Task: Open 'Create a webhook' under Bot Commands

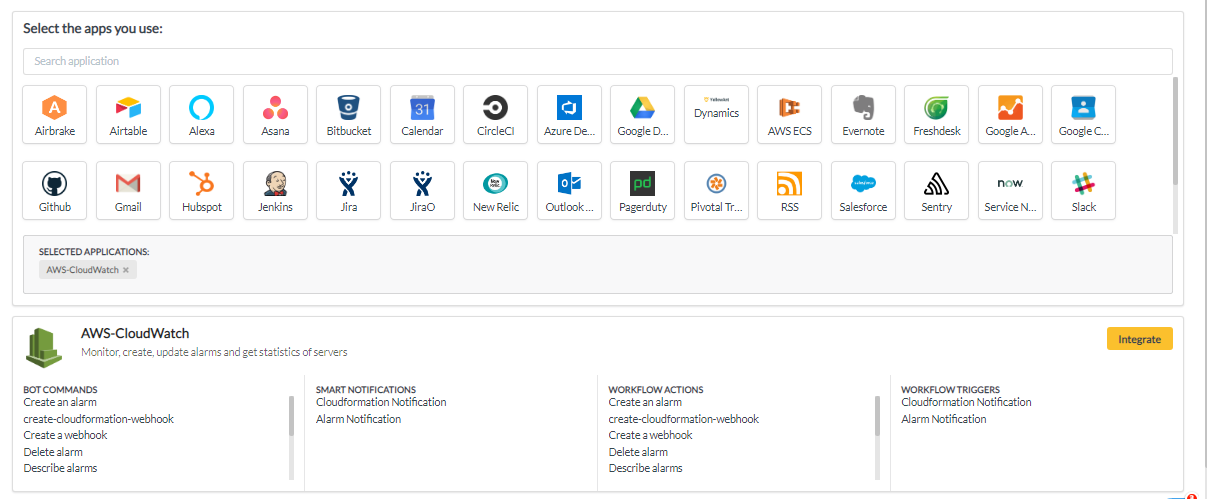Action: (x=65, y=435)
